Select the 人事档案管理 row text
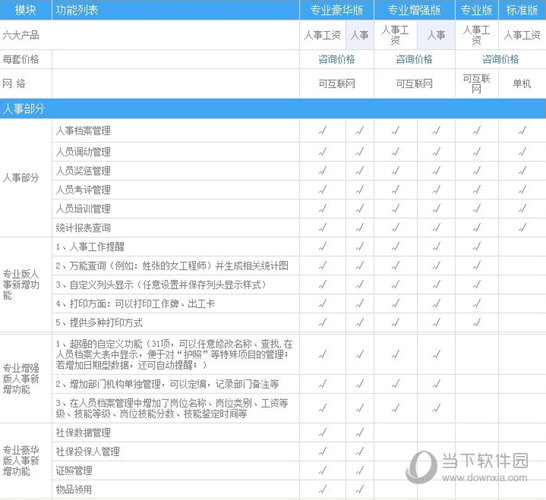Image resolution: width=546 pixels, height=500 pixels. pos(83,131)
